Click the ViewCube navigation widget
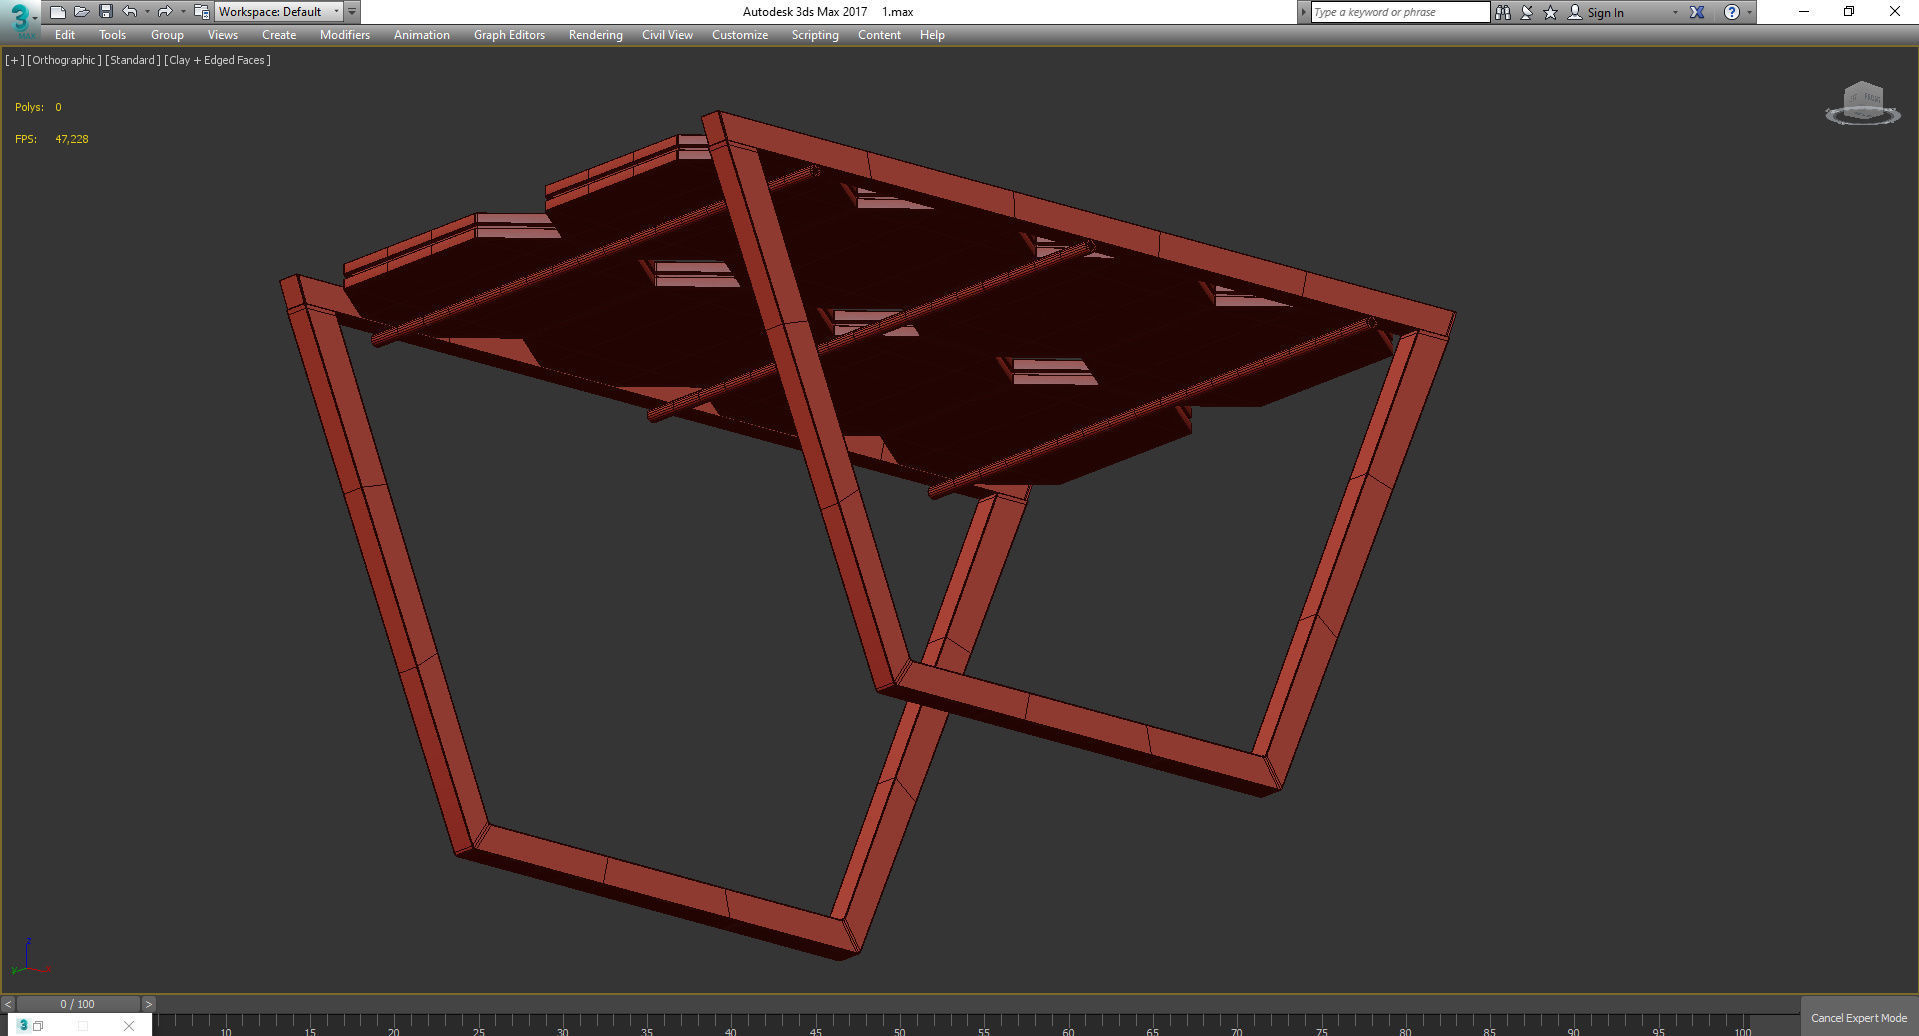Image resolution: width=1919 pixels, height=1036 pixels. coord(1863,104)
